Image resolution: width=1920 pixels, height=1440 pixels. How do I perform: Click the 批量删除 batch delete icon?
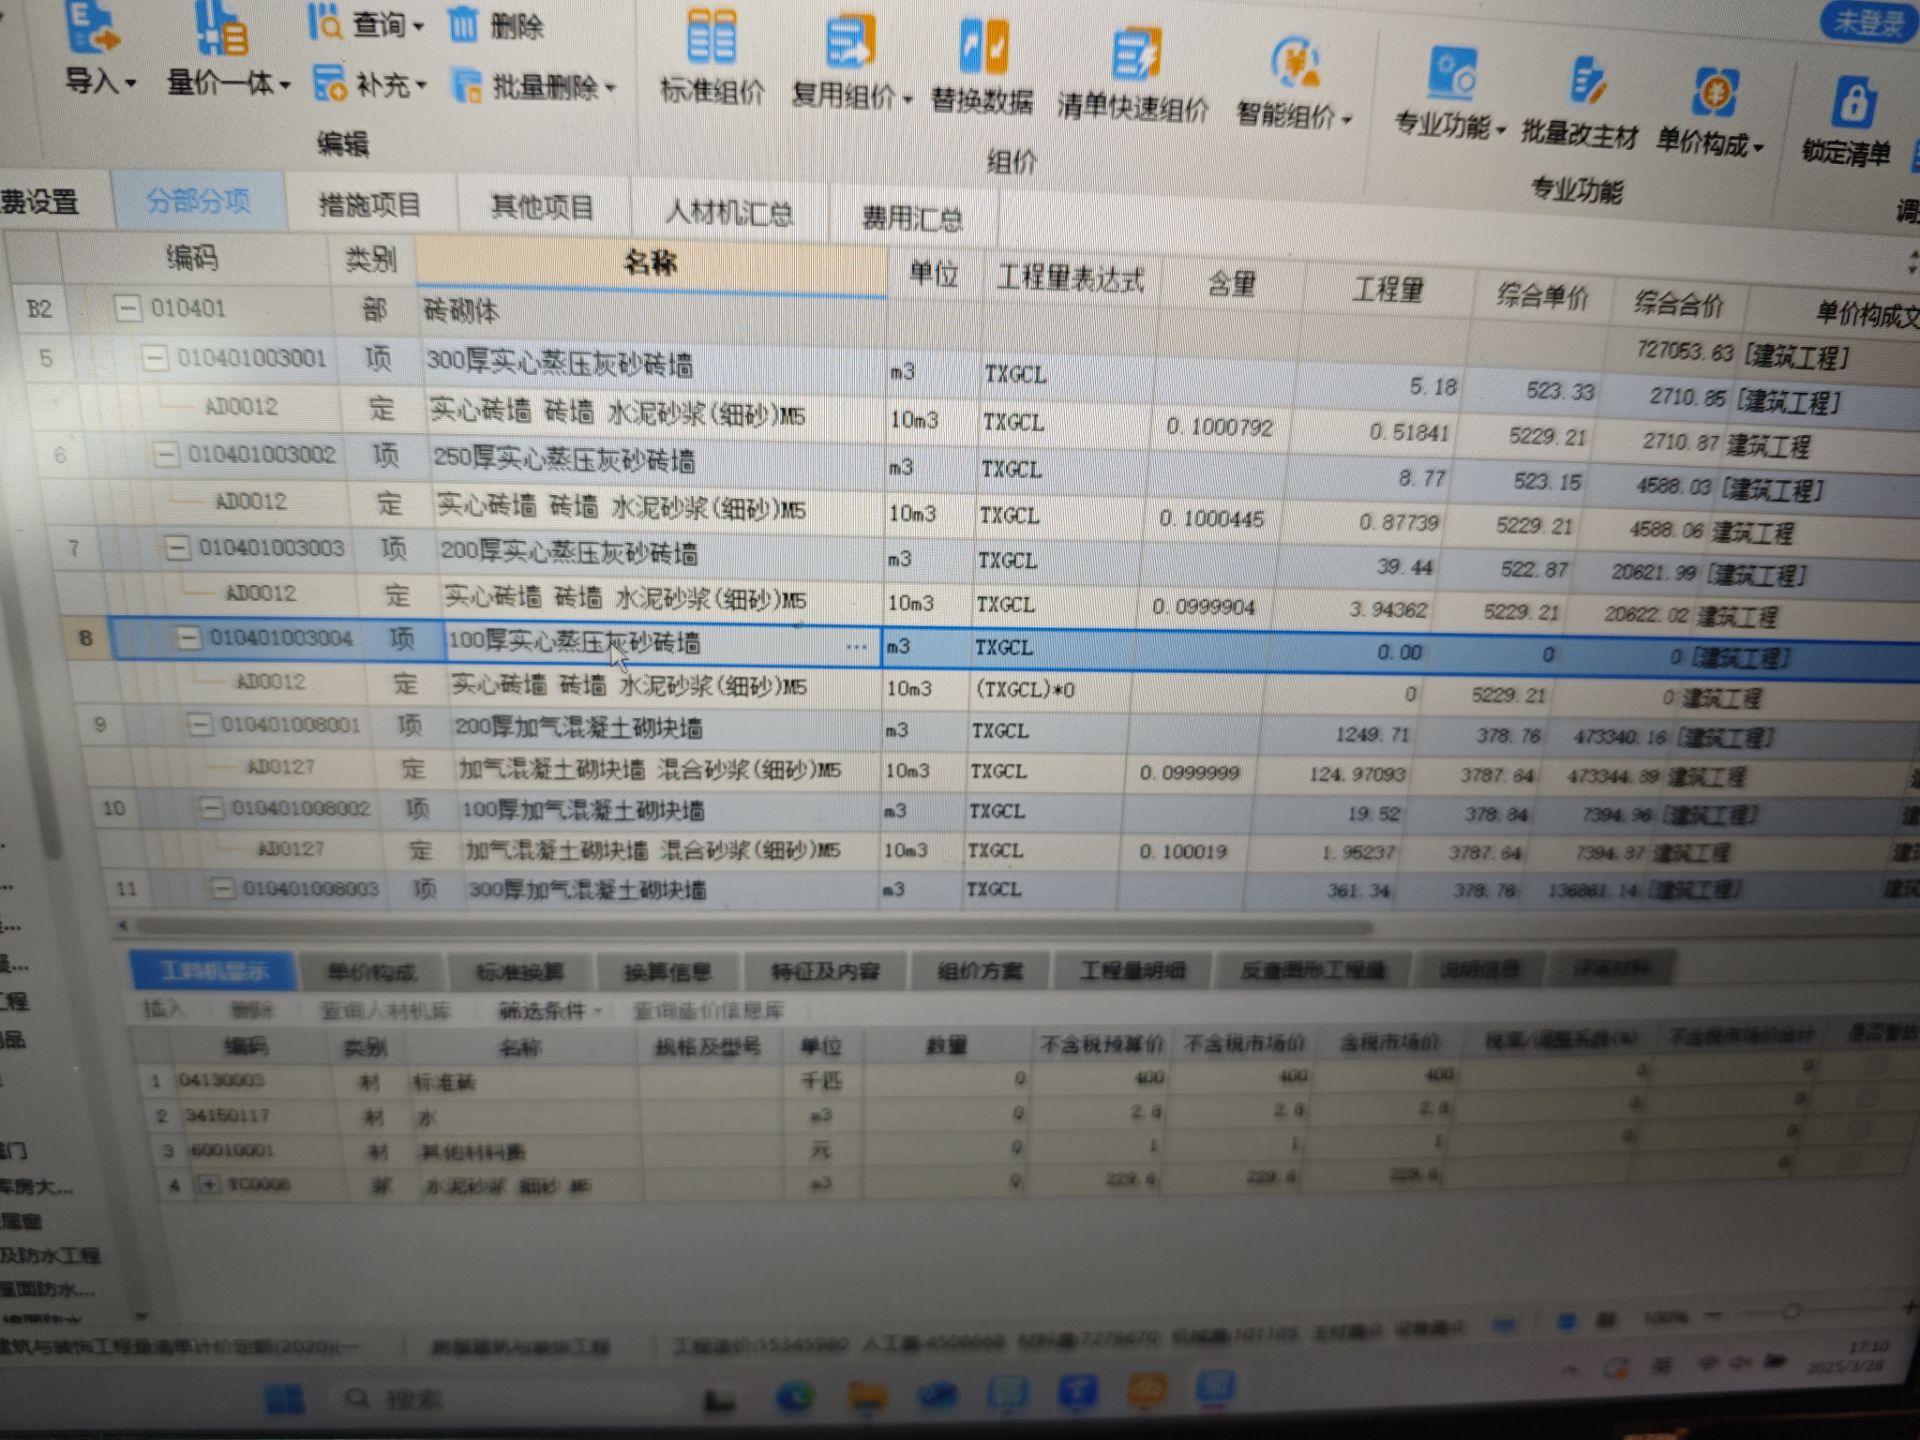coord(466,86)
